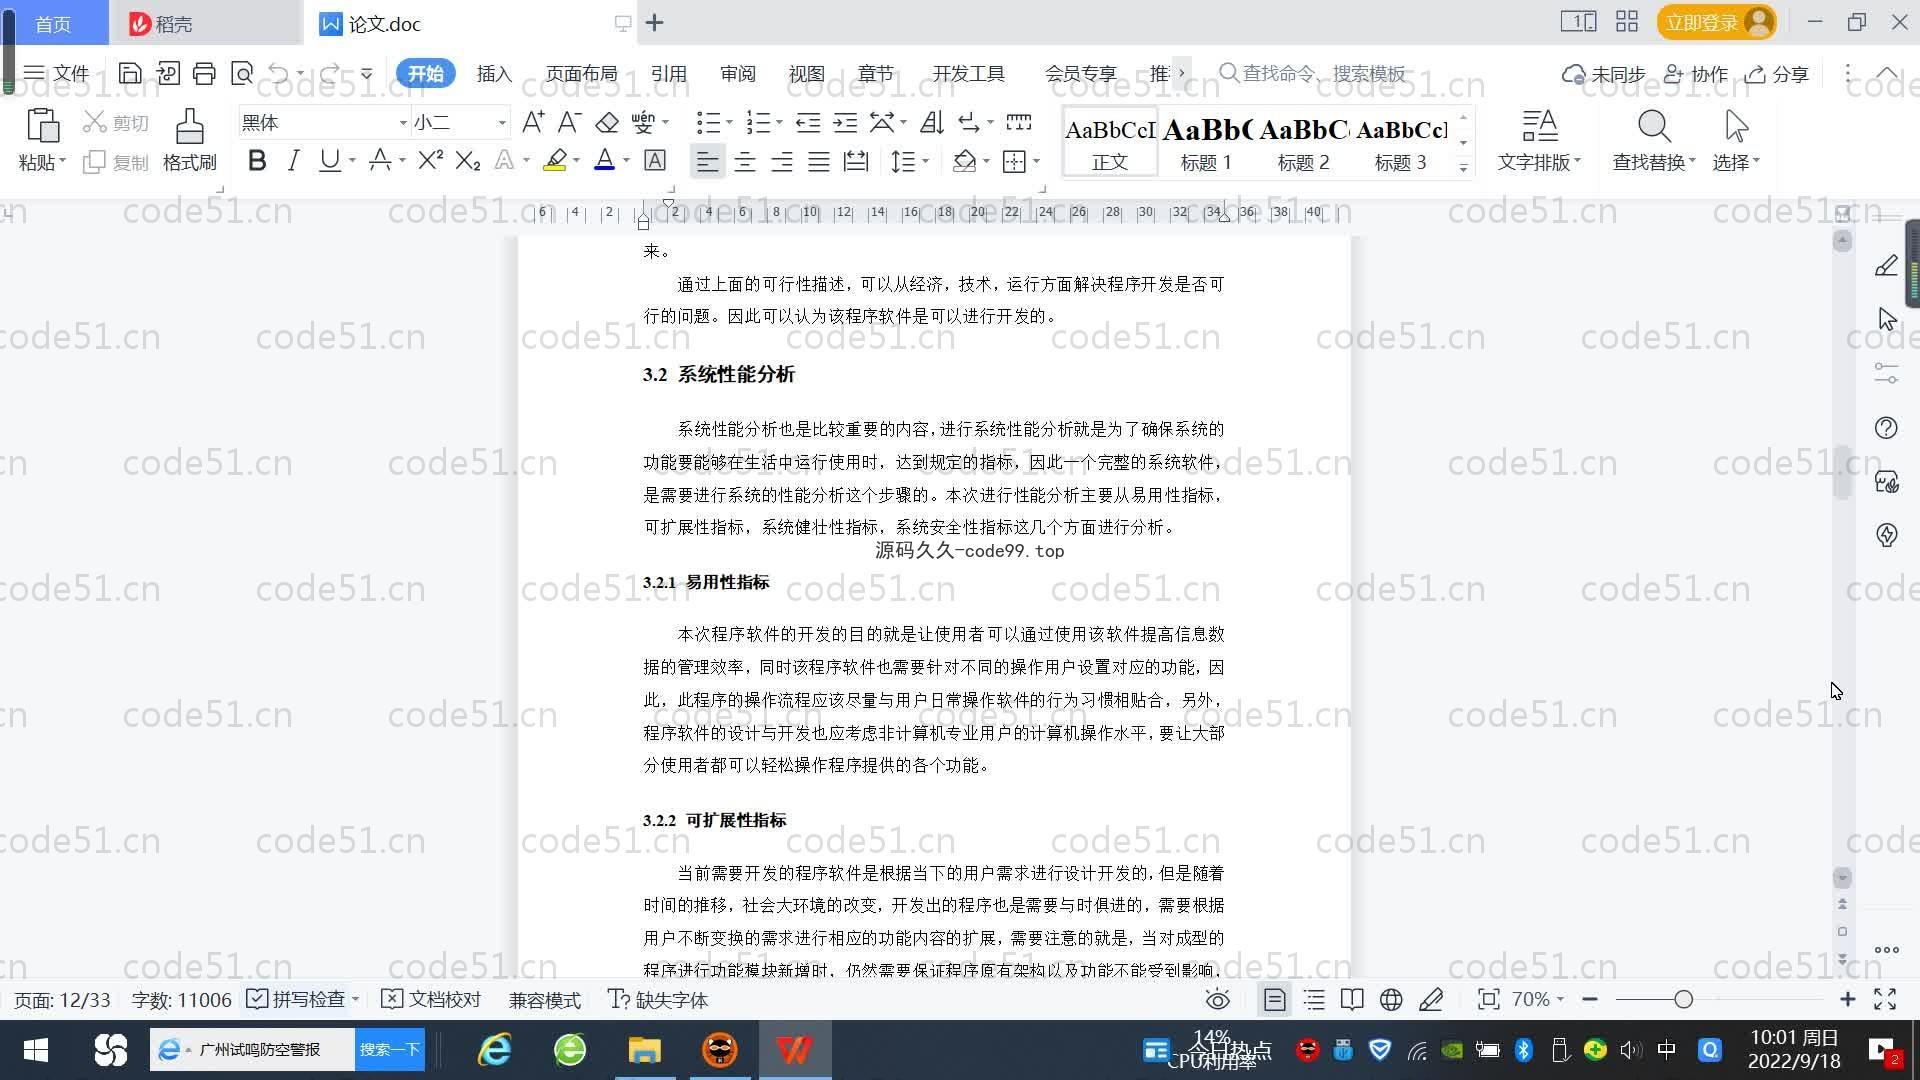Apply text highlight color swatch
The width and height of the screenshot is (1920, 1080).
pyautogui.click(x=555, y=160)
